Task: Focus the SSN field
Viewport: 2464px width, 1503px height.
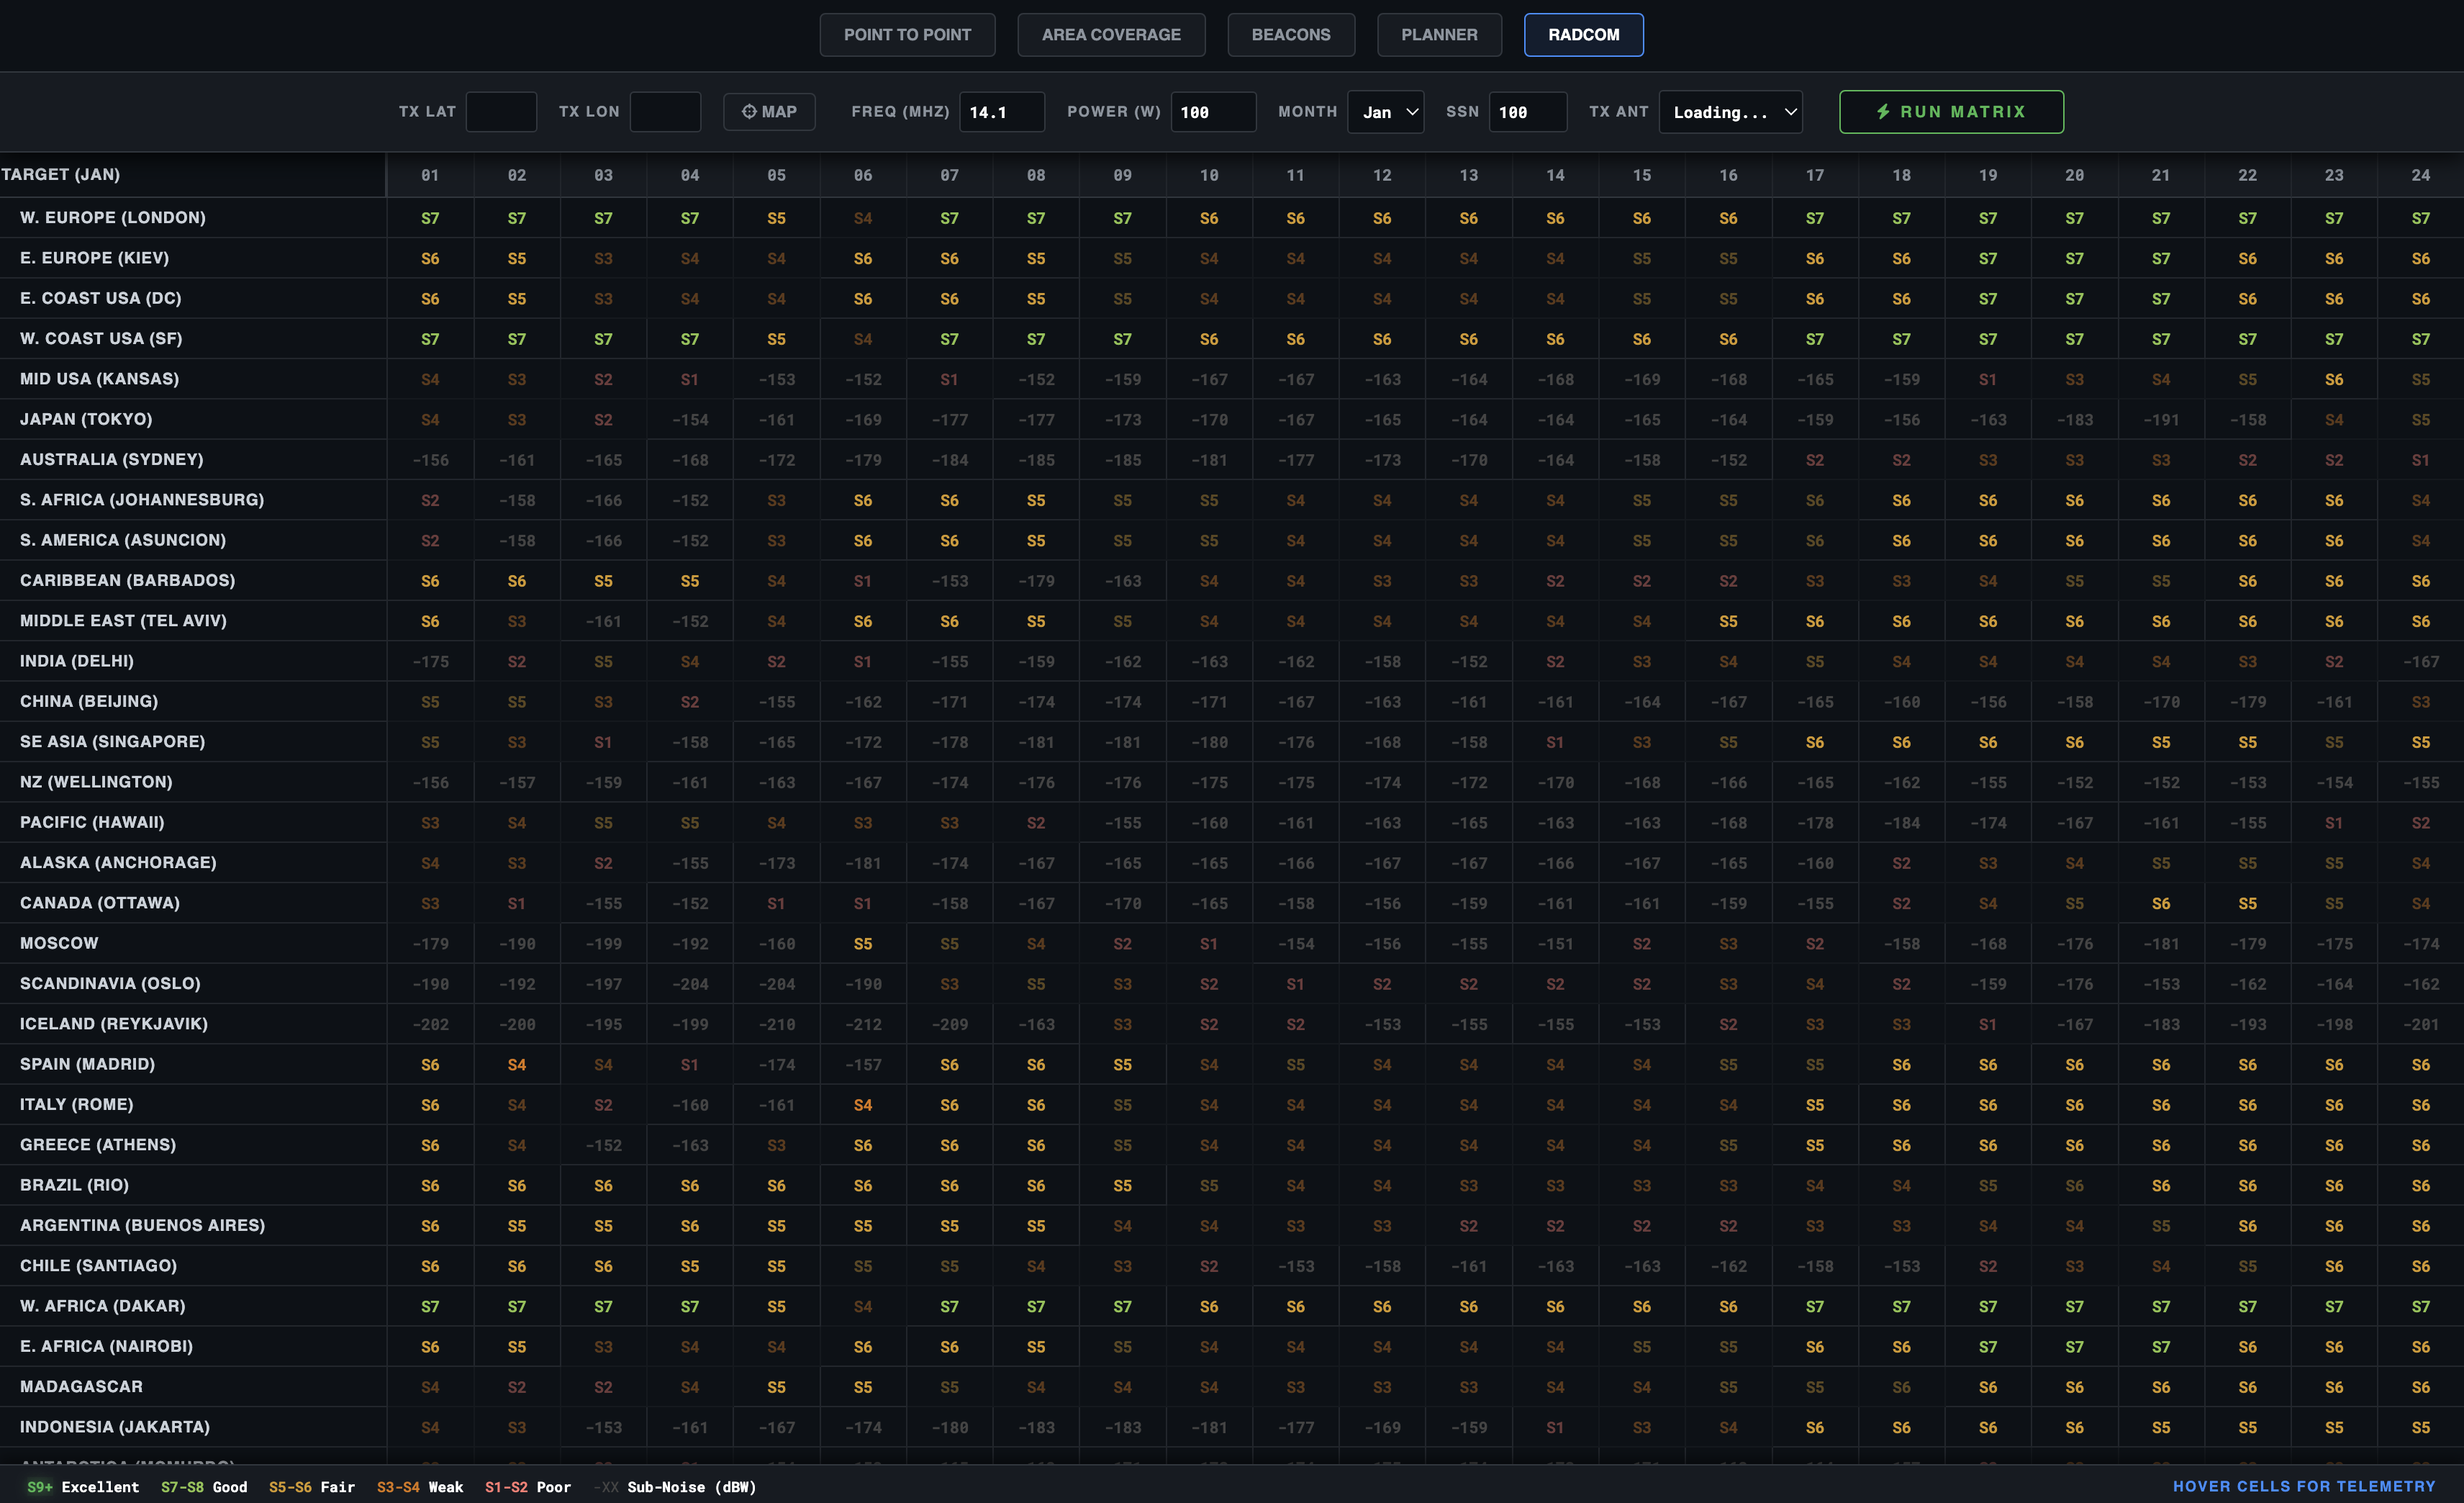Action: pyautogui.click(x=1528, y=112)
